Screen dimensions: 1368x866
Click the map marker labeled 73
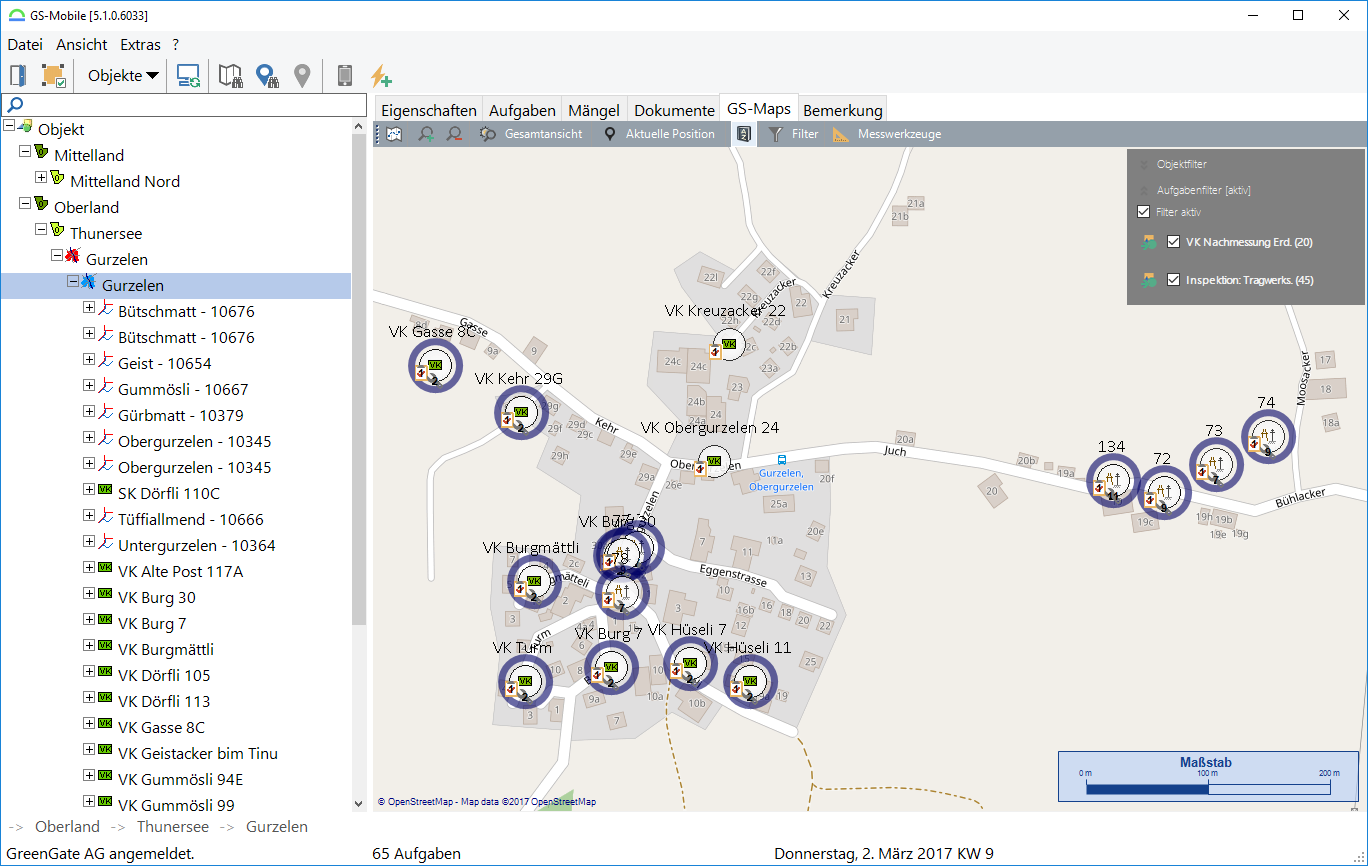tap(1216, 465)
